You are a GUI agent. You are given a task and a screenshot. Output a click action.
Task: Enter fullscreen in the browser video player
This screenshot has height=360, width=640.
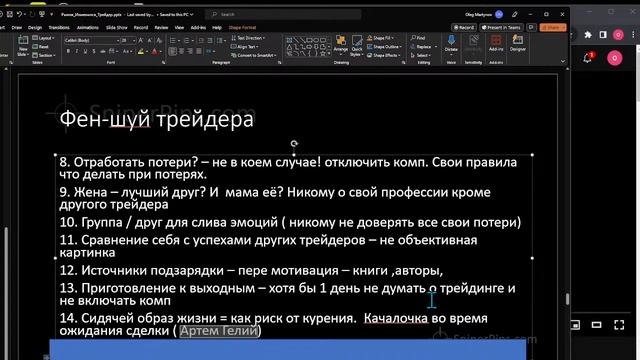(619, 325)
